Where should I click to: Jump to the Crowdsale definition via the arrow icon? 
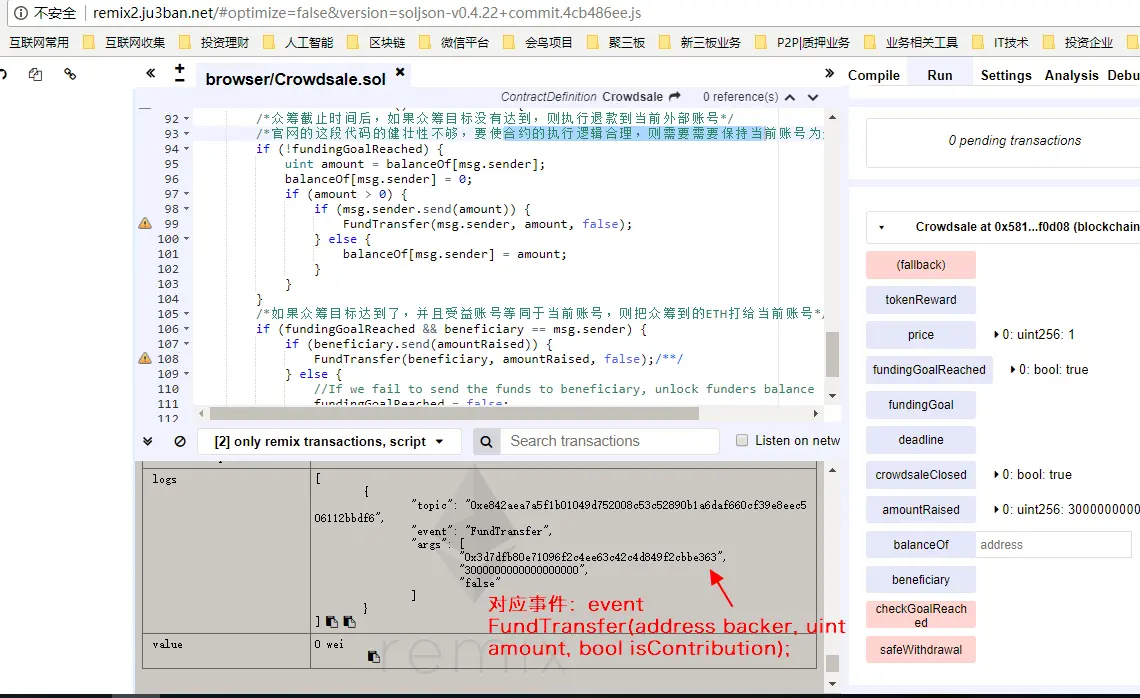(x=675, y=96)
